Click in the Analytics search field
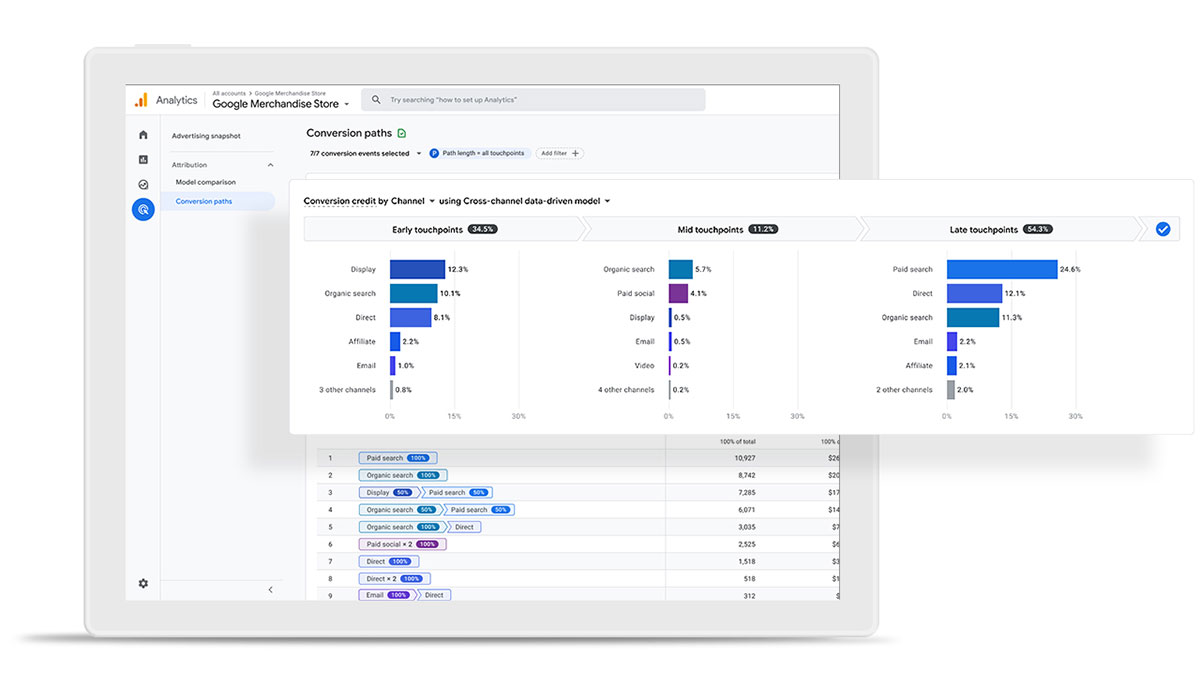 click(533, 100)
